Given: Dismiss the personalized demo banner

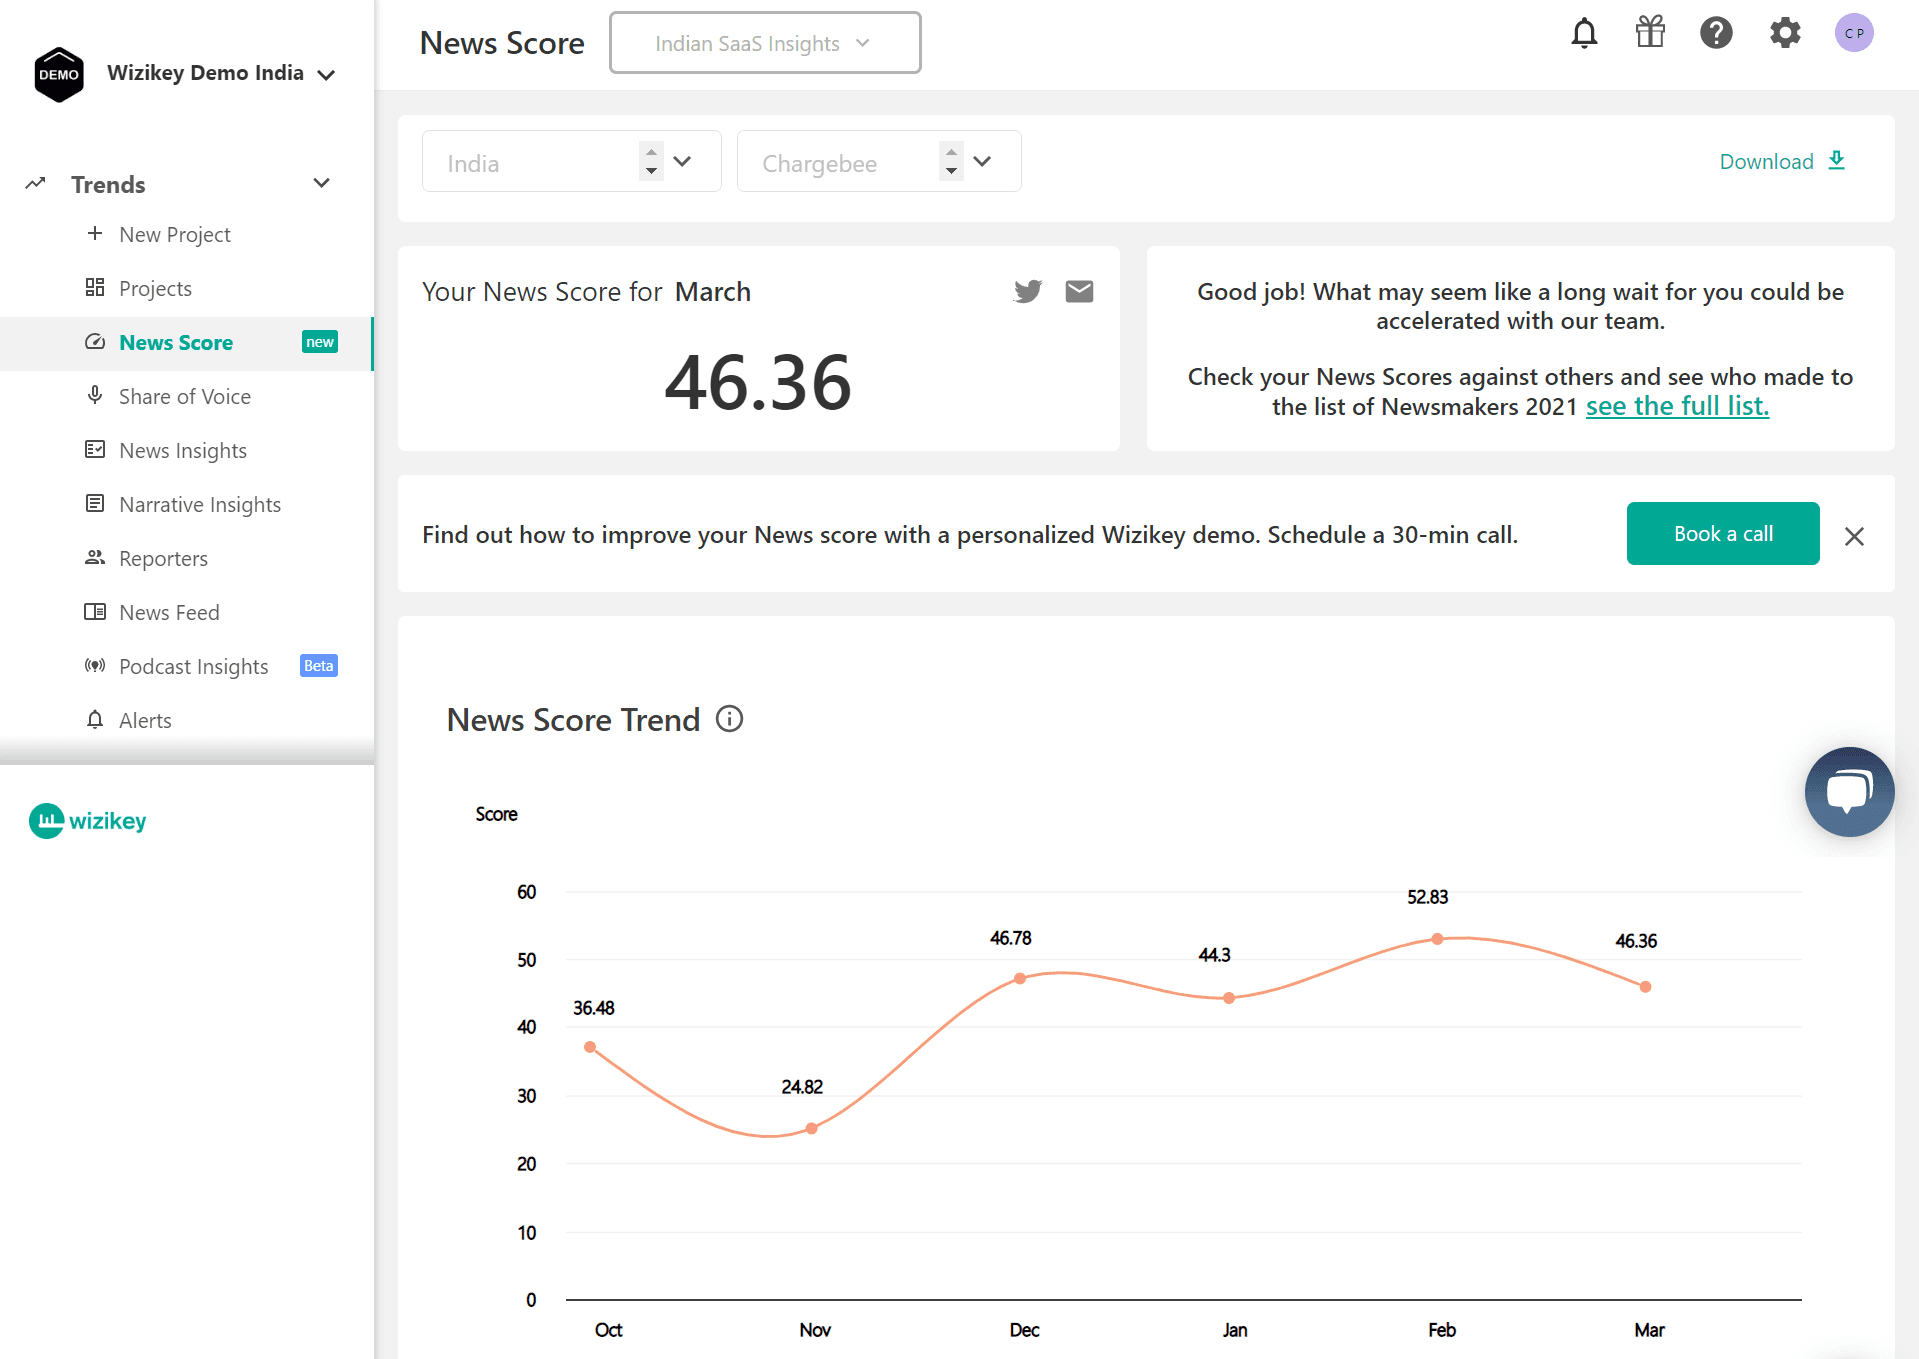Looking at the screenshot, I should (1854, 536).
